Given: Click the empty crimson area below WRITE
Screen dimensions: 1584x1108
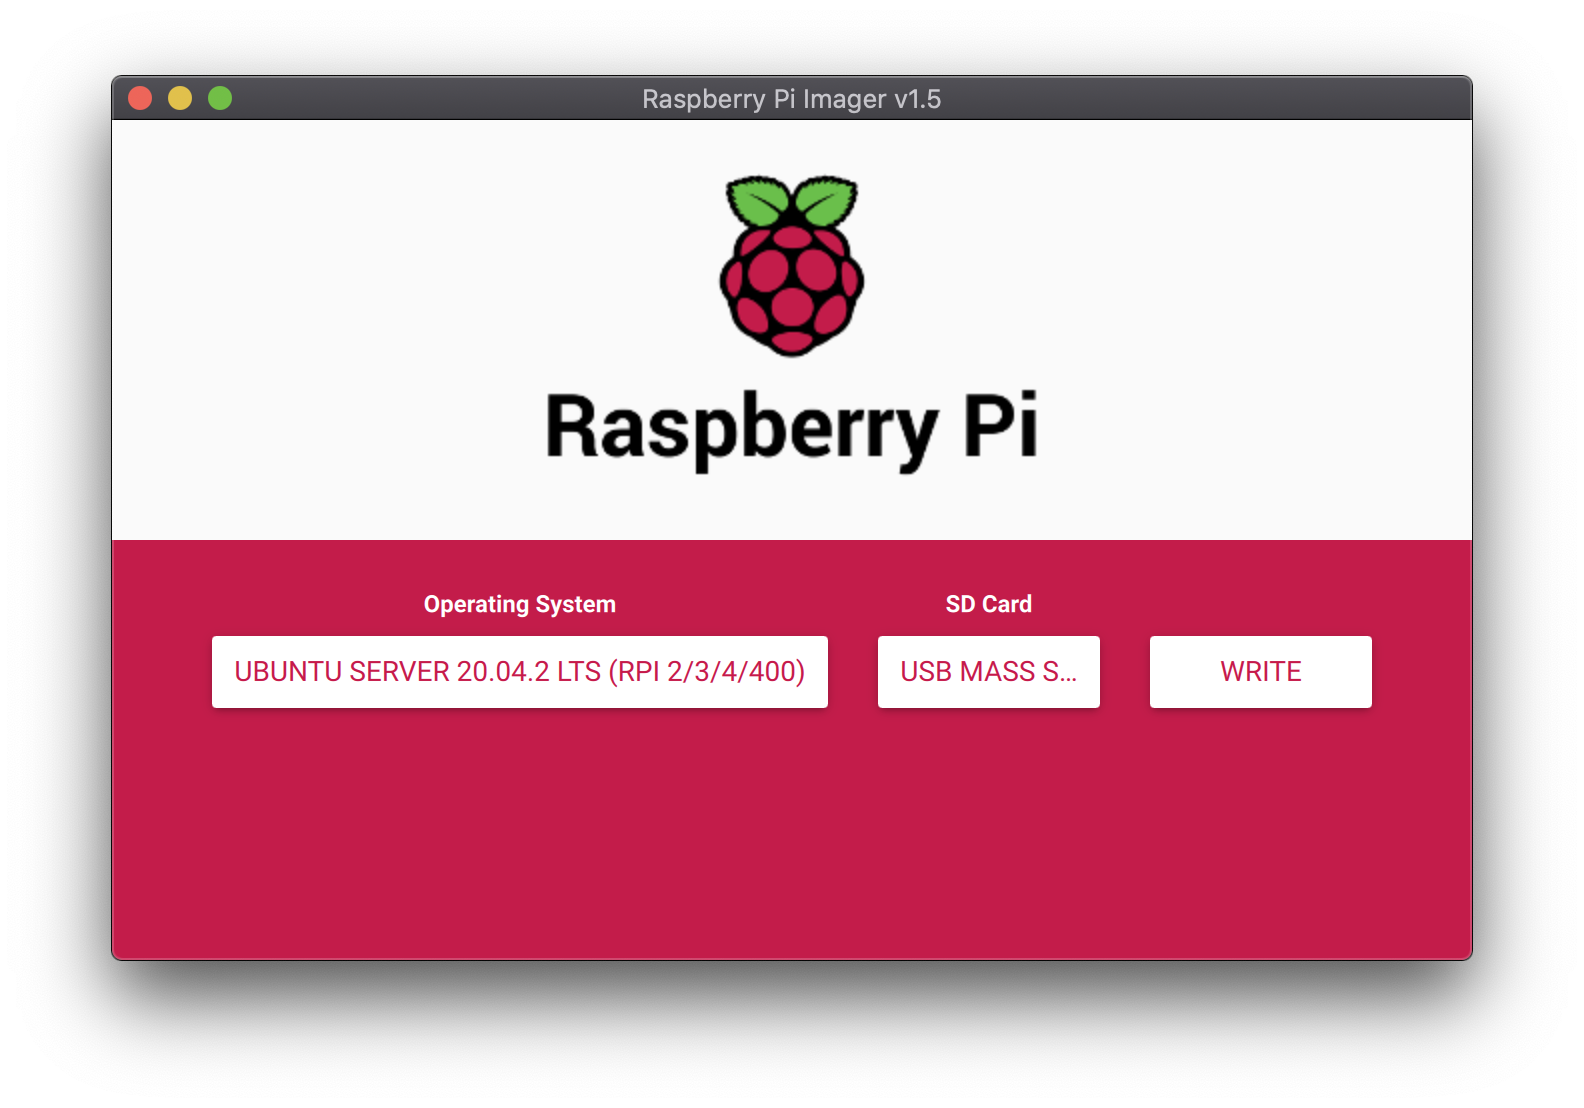Looking at the screenshot, I should pos(1260,830).
